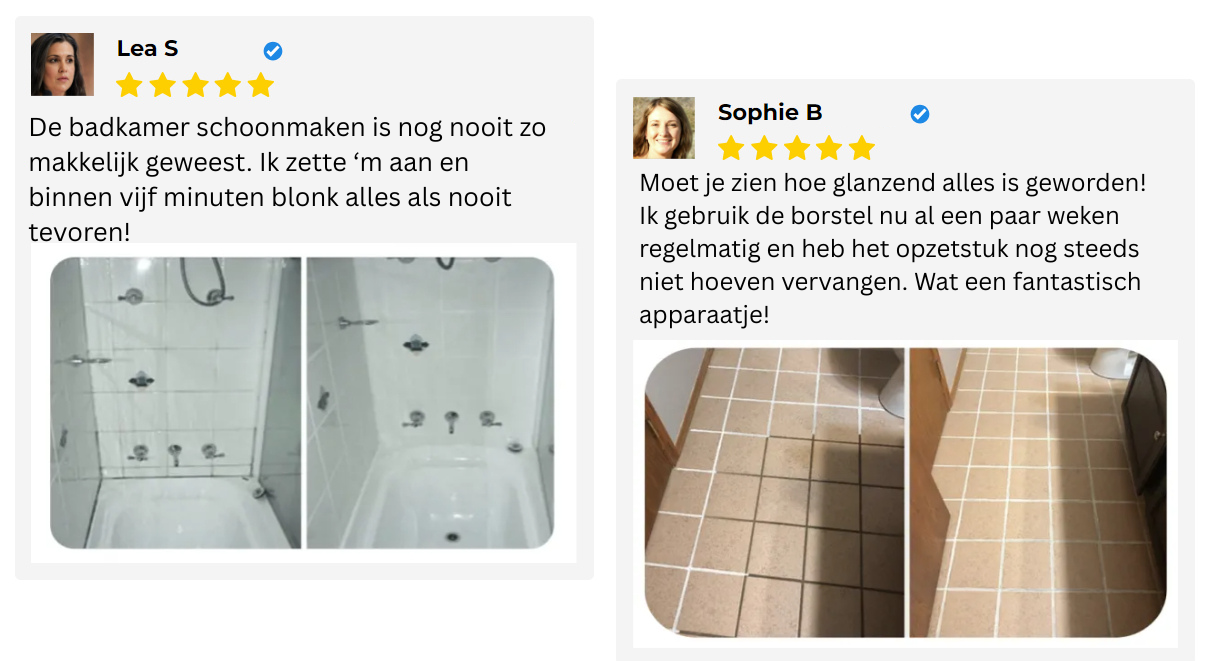Click the first star in Lea S's rating
Image resolution: width=1206 pixels, height=661 pixels.
(129, 85)
